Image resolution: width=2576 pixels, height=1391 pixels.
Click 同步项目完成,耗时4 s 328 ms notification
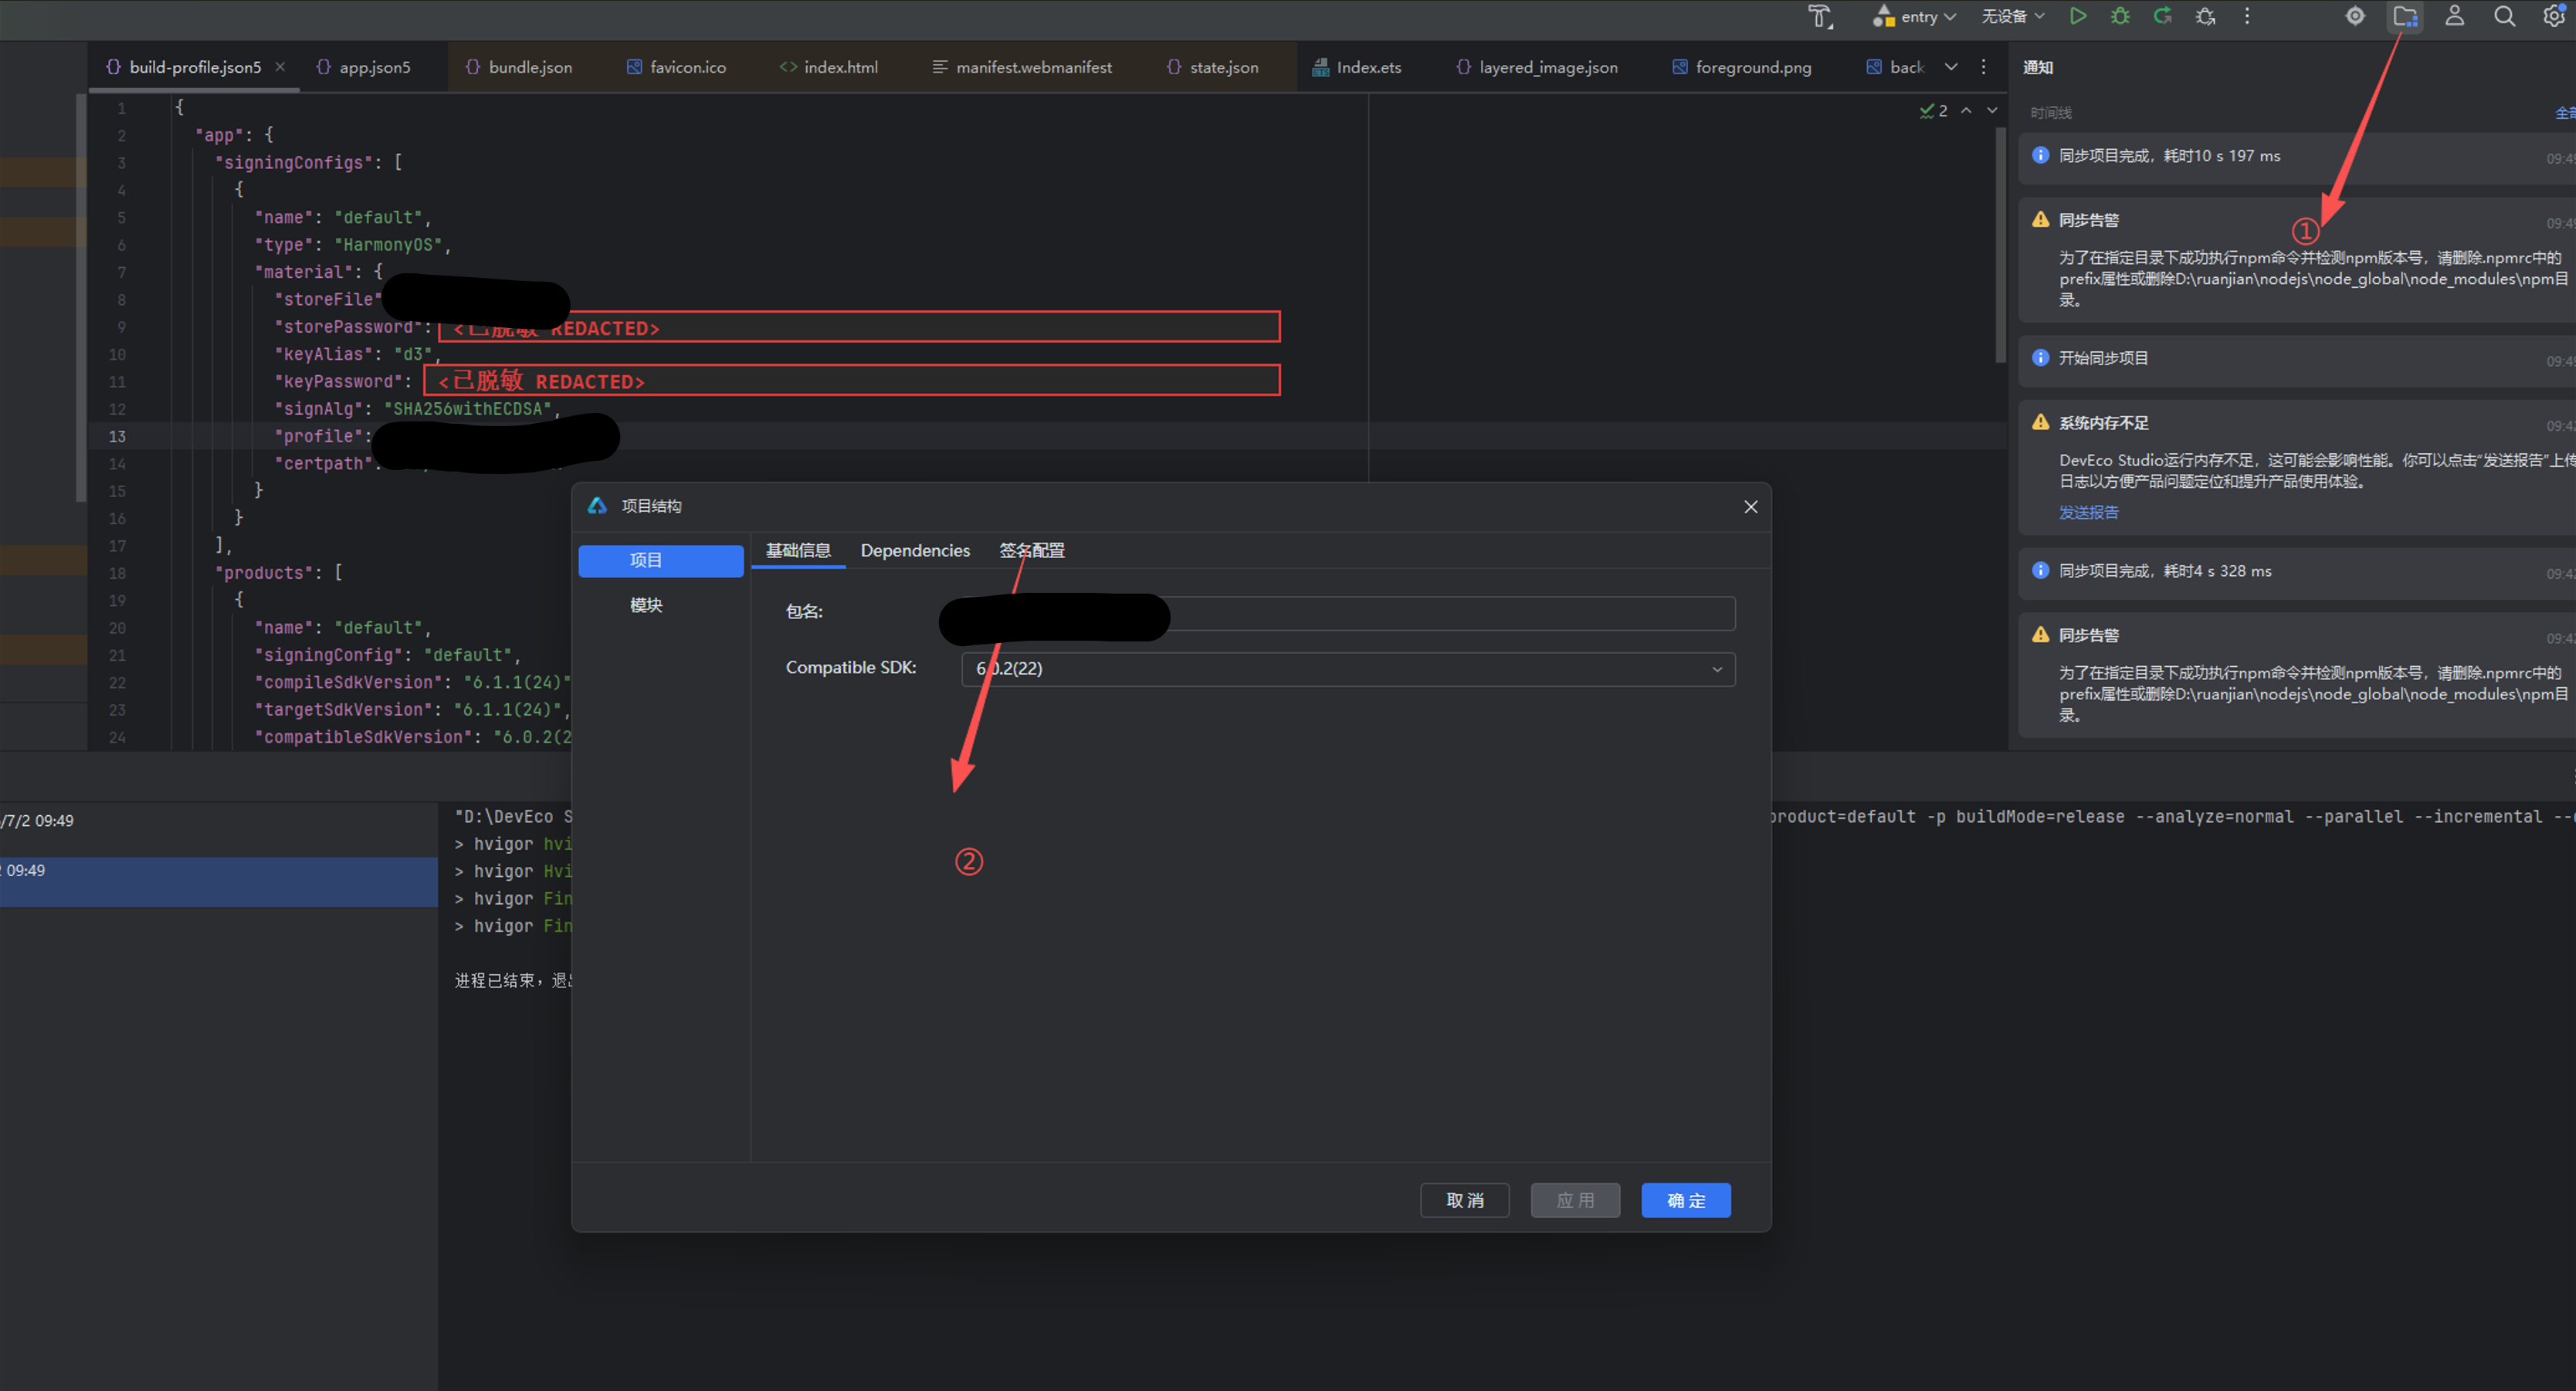pos(2296,571)
